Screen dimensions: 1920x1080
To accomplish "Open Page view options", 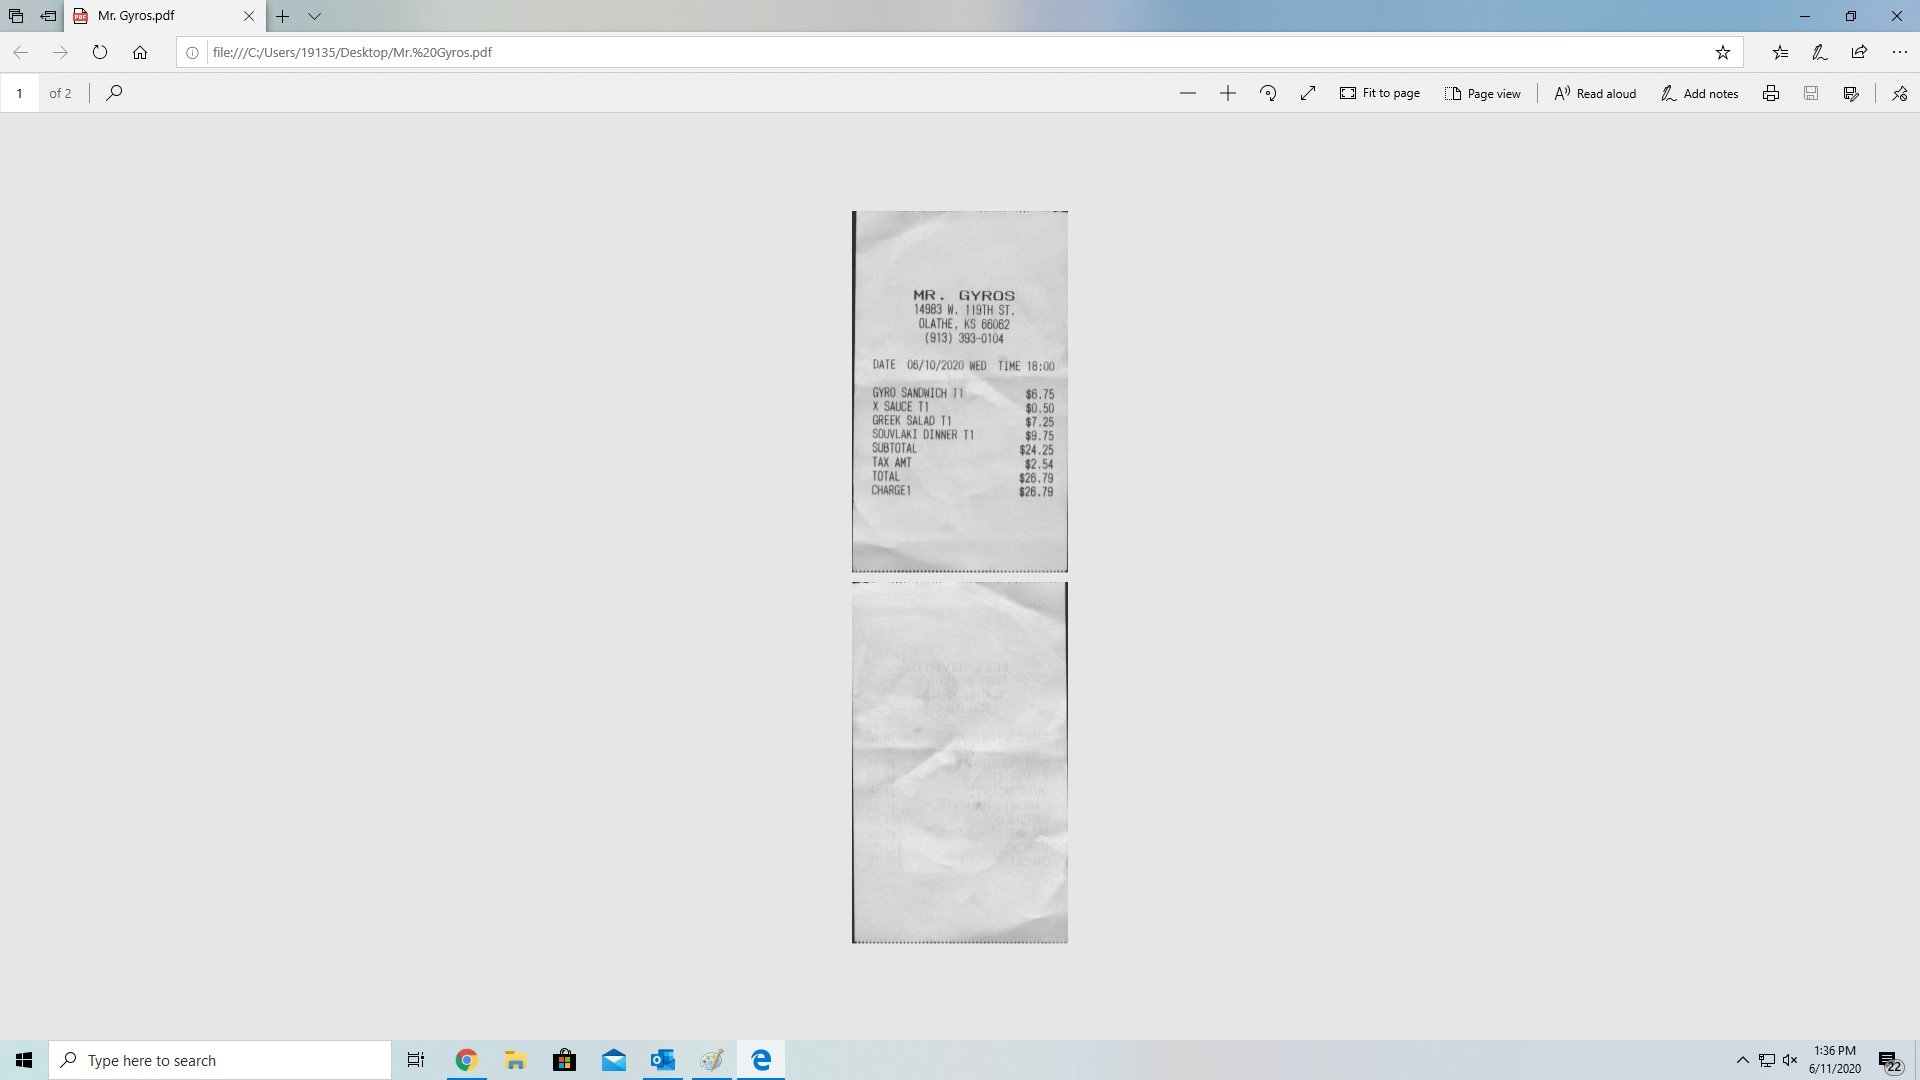I will [1483, 93].
